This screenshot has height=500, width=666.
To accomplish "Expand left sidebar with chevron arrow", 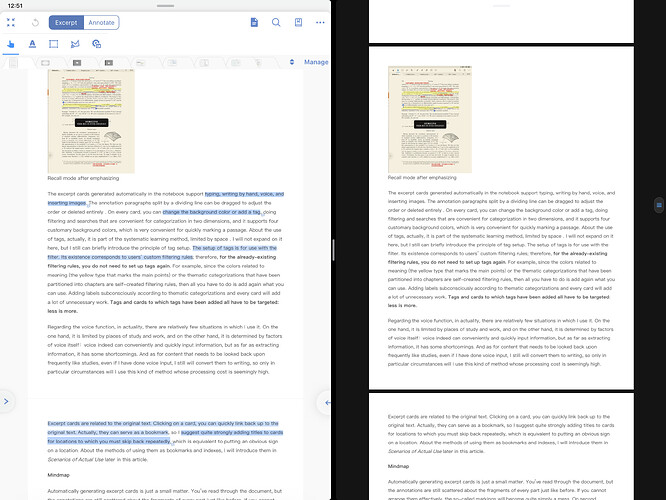I will (x=6, y=401).
